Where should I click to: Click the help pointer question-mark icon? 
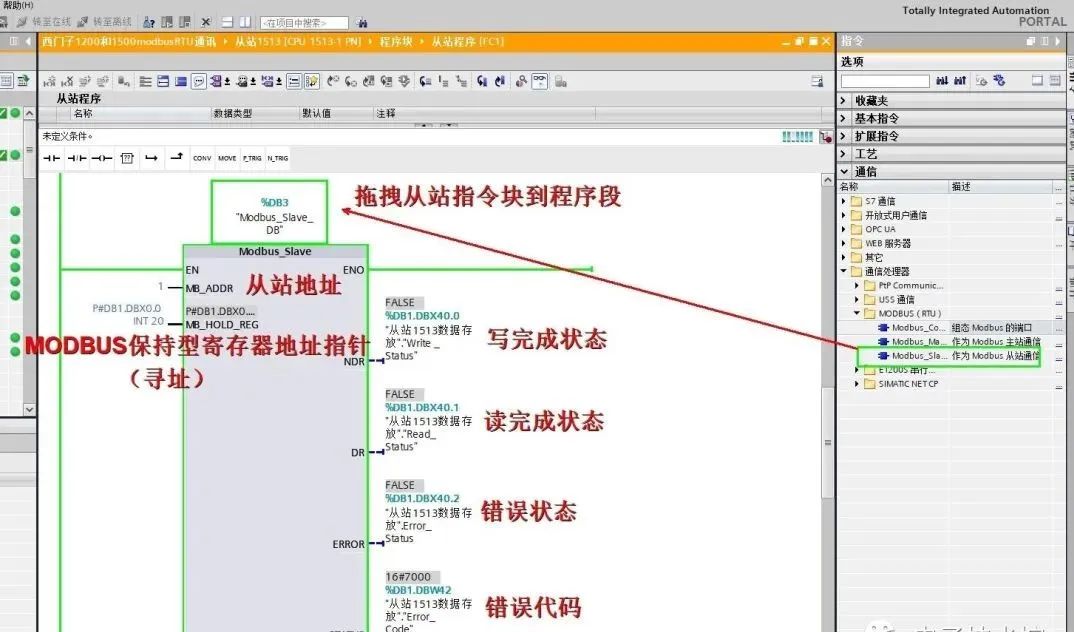click(149, 23)
